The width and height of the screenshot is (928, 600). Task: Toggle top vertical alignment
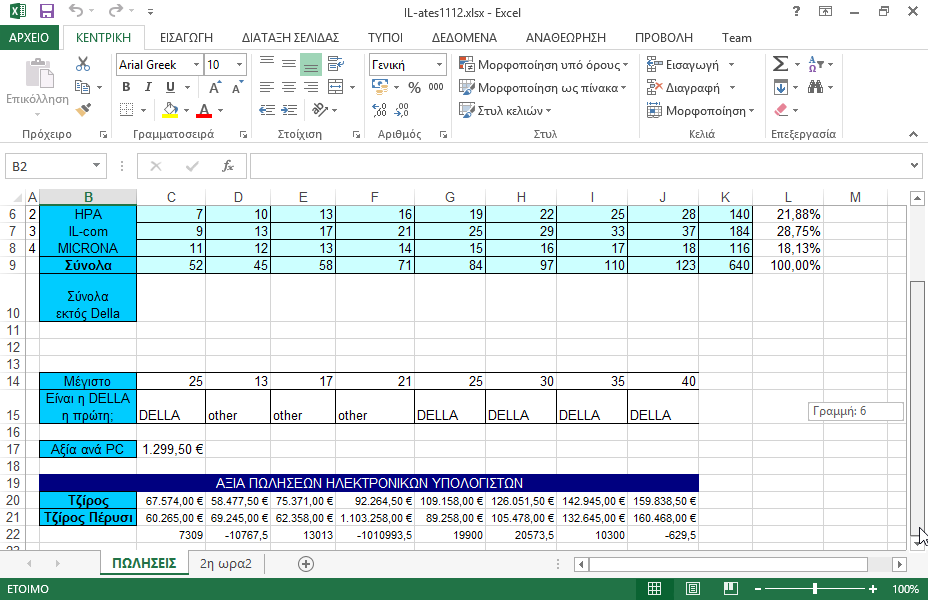[x=267, y=62]
